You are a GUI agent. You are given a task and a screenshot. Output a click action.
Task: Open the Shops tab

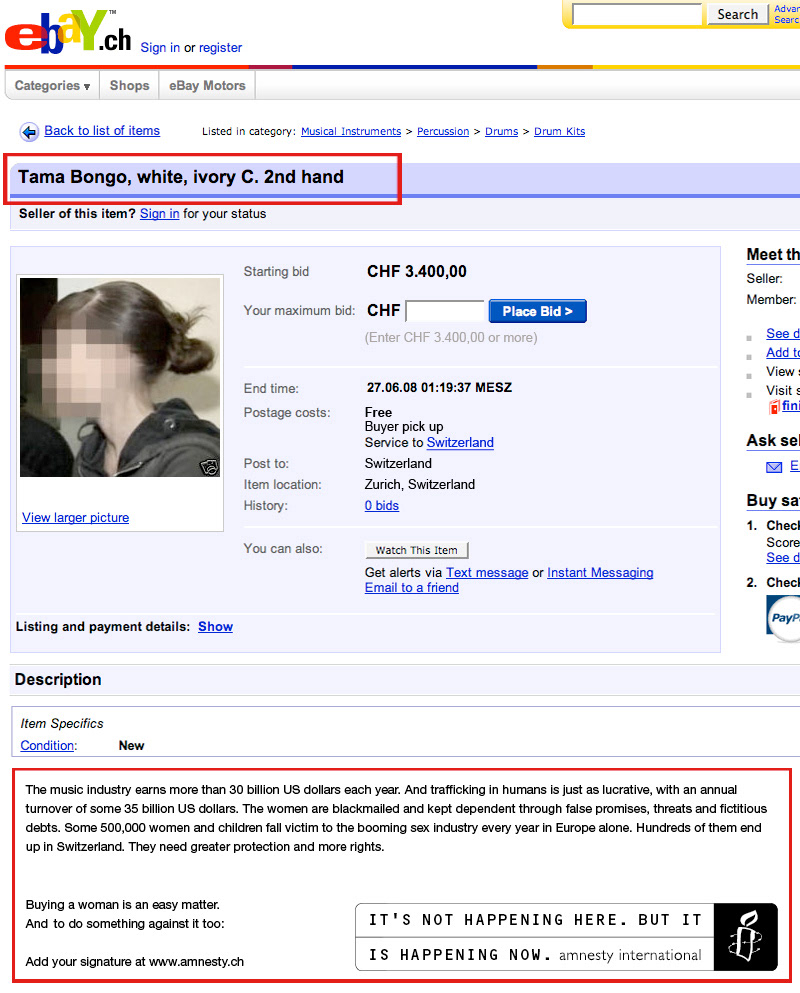[129, 85]
